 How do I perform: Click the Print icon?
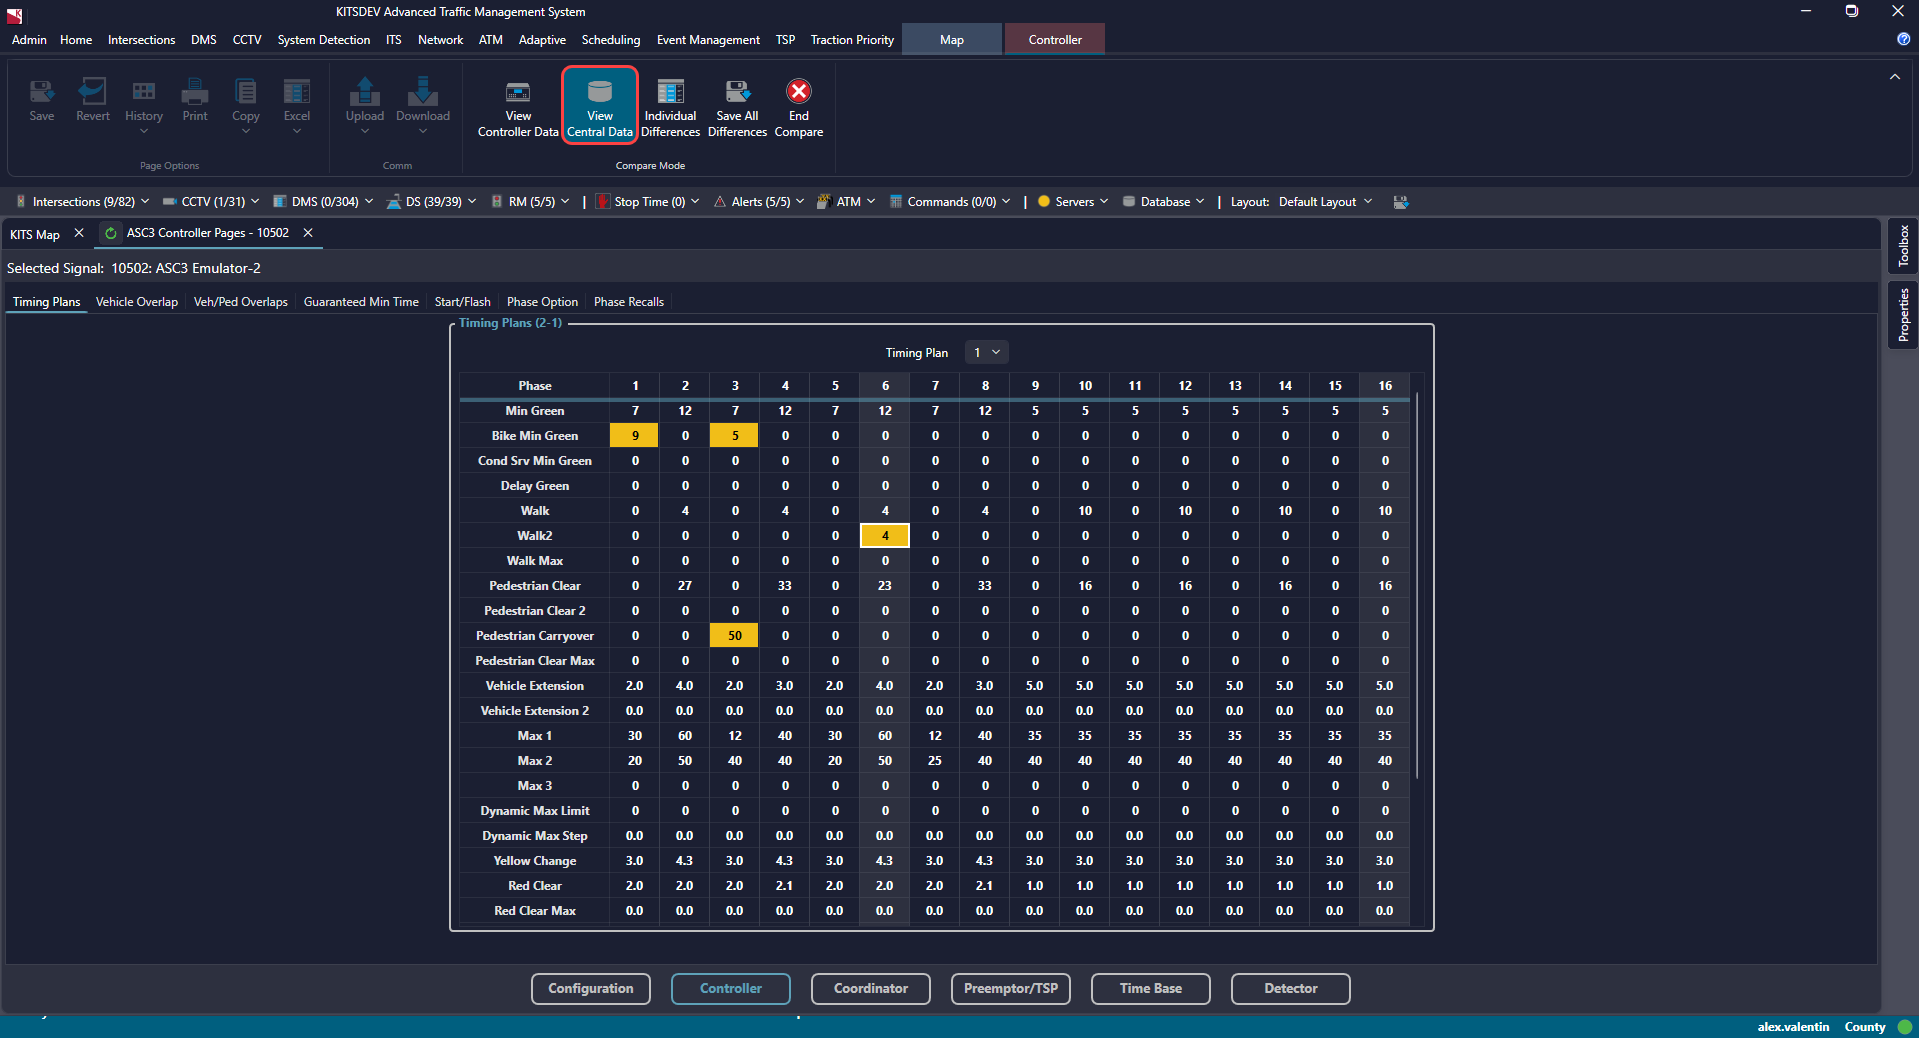coord(195,100)
